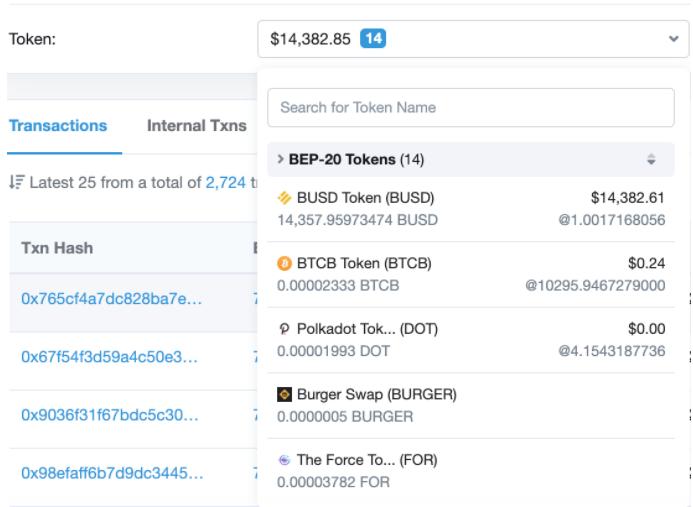This screenshot has width=693, height=507.
Task: Collapse the token balance dropdown
Action: pyautogui.click(x=472, y=40)
